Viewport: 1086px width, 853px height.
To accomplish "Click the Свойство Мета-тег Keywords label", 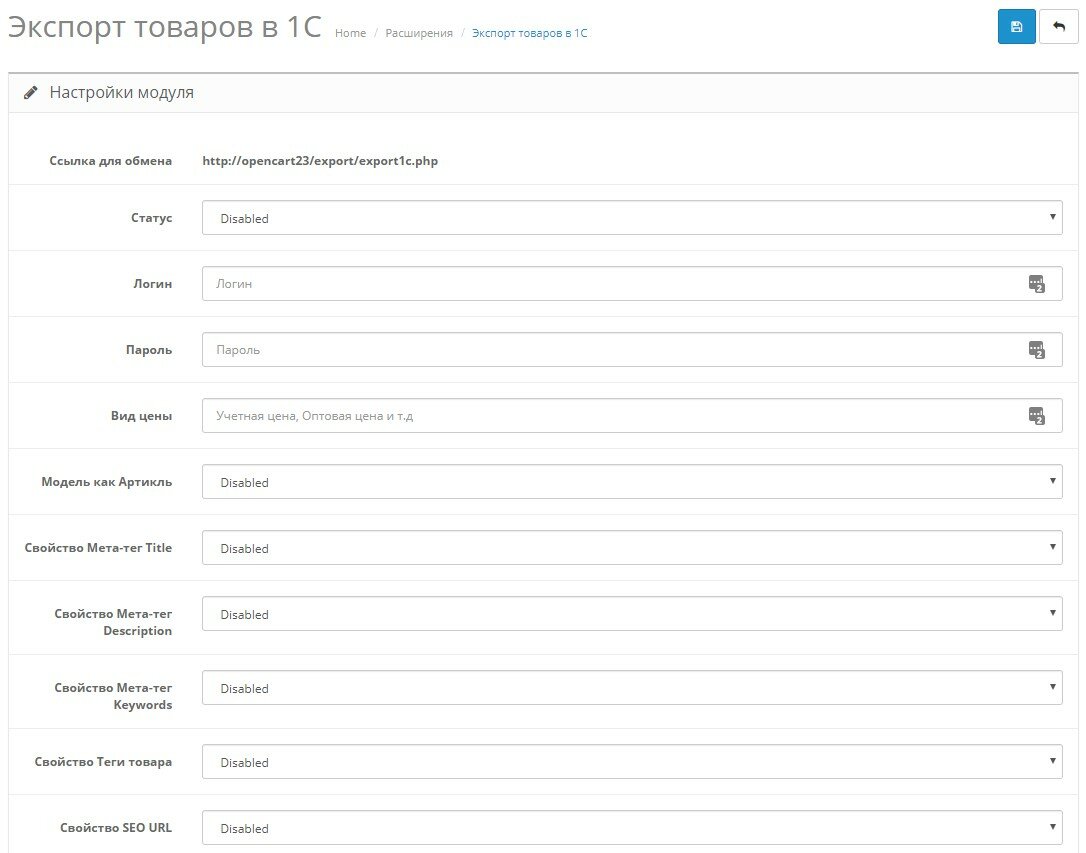I will coord(114,696).
